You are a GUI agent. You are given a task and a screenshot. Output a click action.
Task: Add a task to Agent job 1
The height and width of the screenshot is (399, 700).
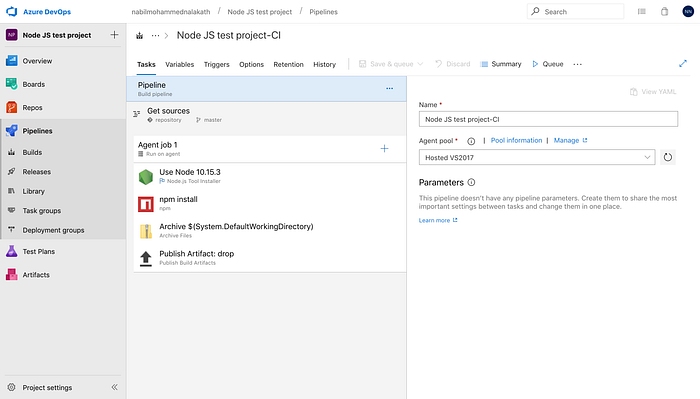[x=384, y=149]
